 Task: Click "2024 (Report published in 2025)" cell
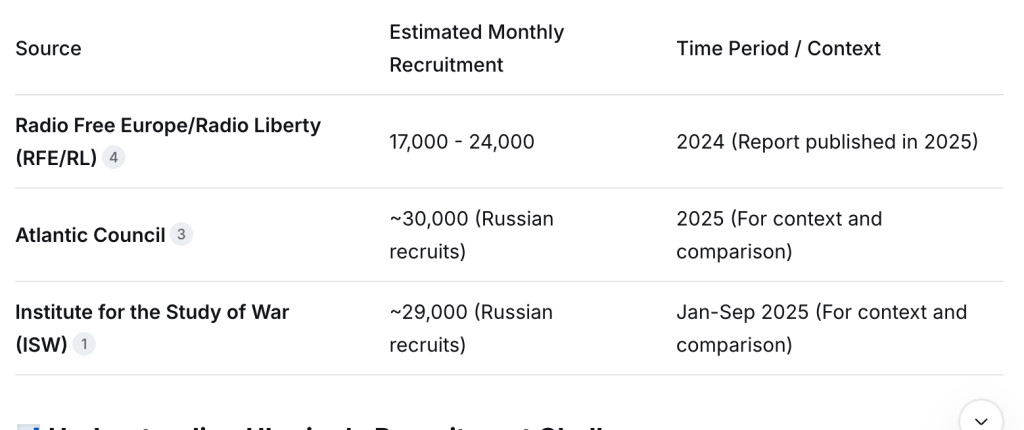point(827,142)
